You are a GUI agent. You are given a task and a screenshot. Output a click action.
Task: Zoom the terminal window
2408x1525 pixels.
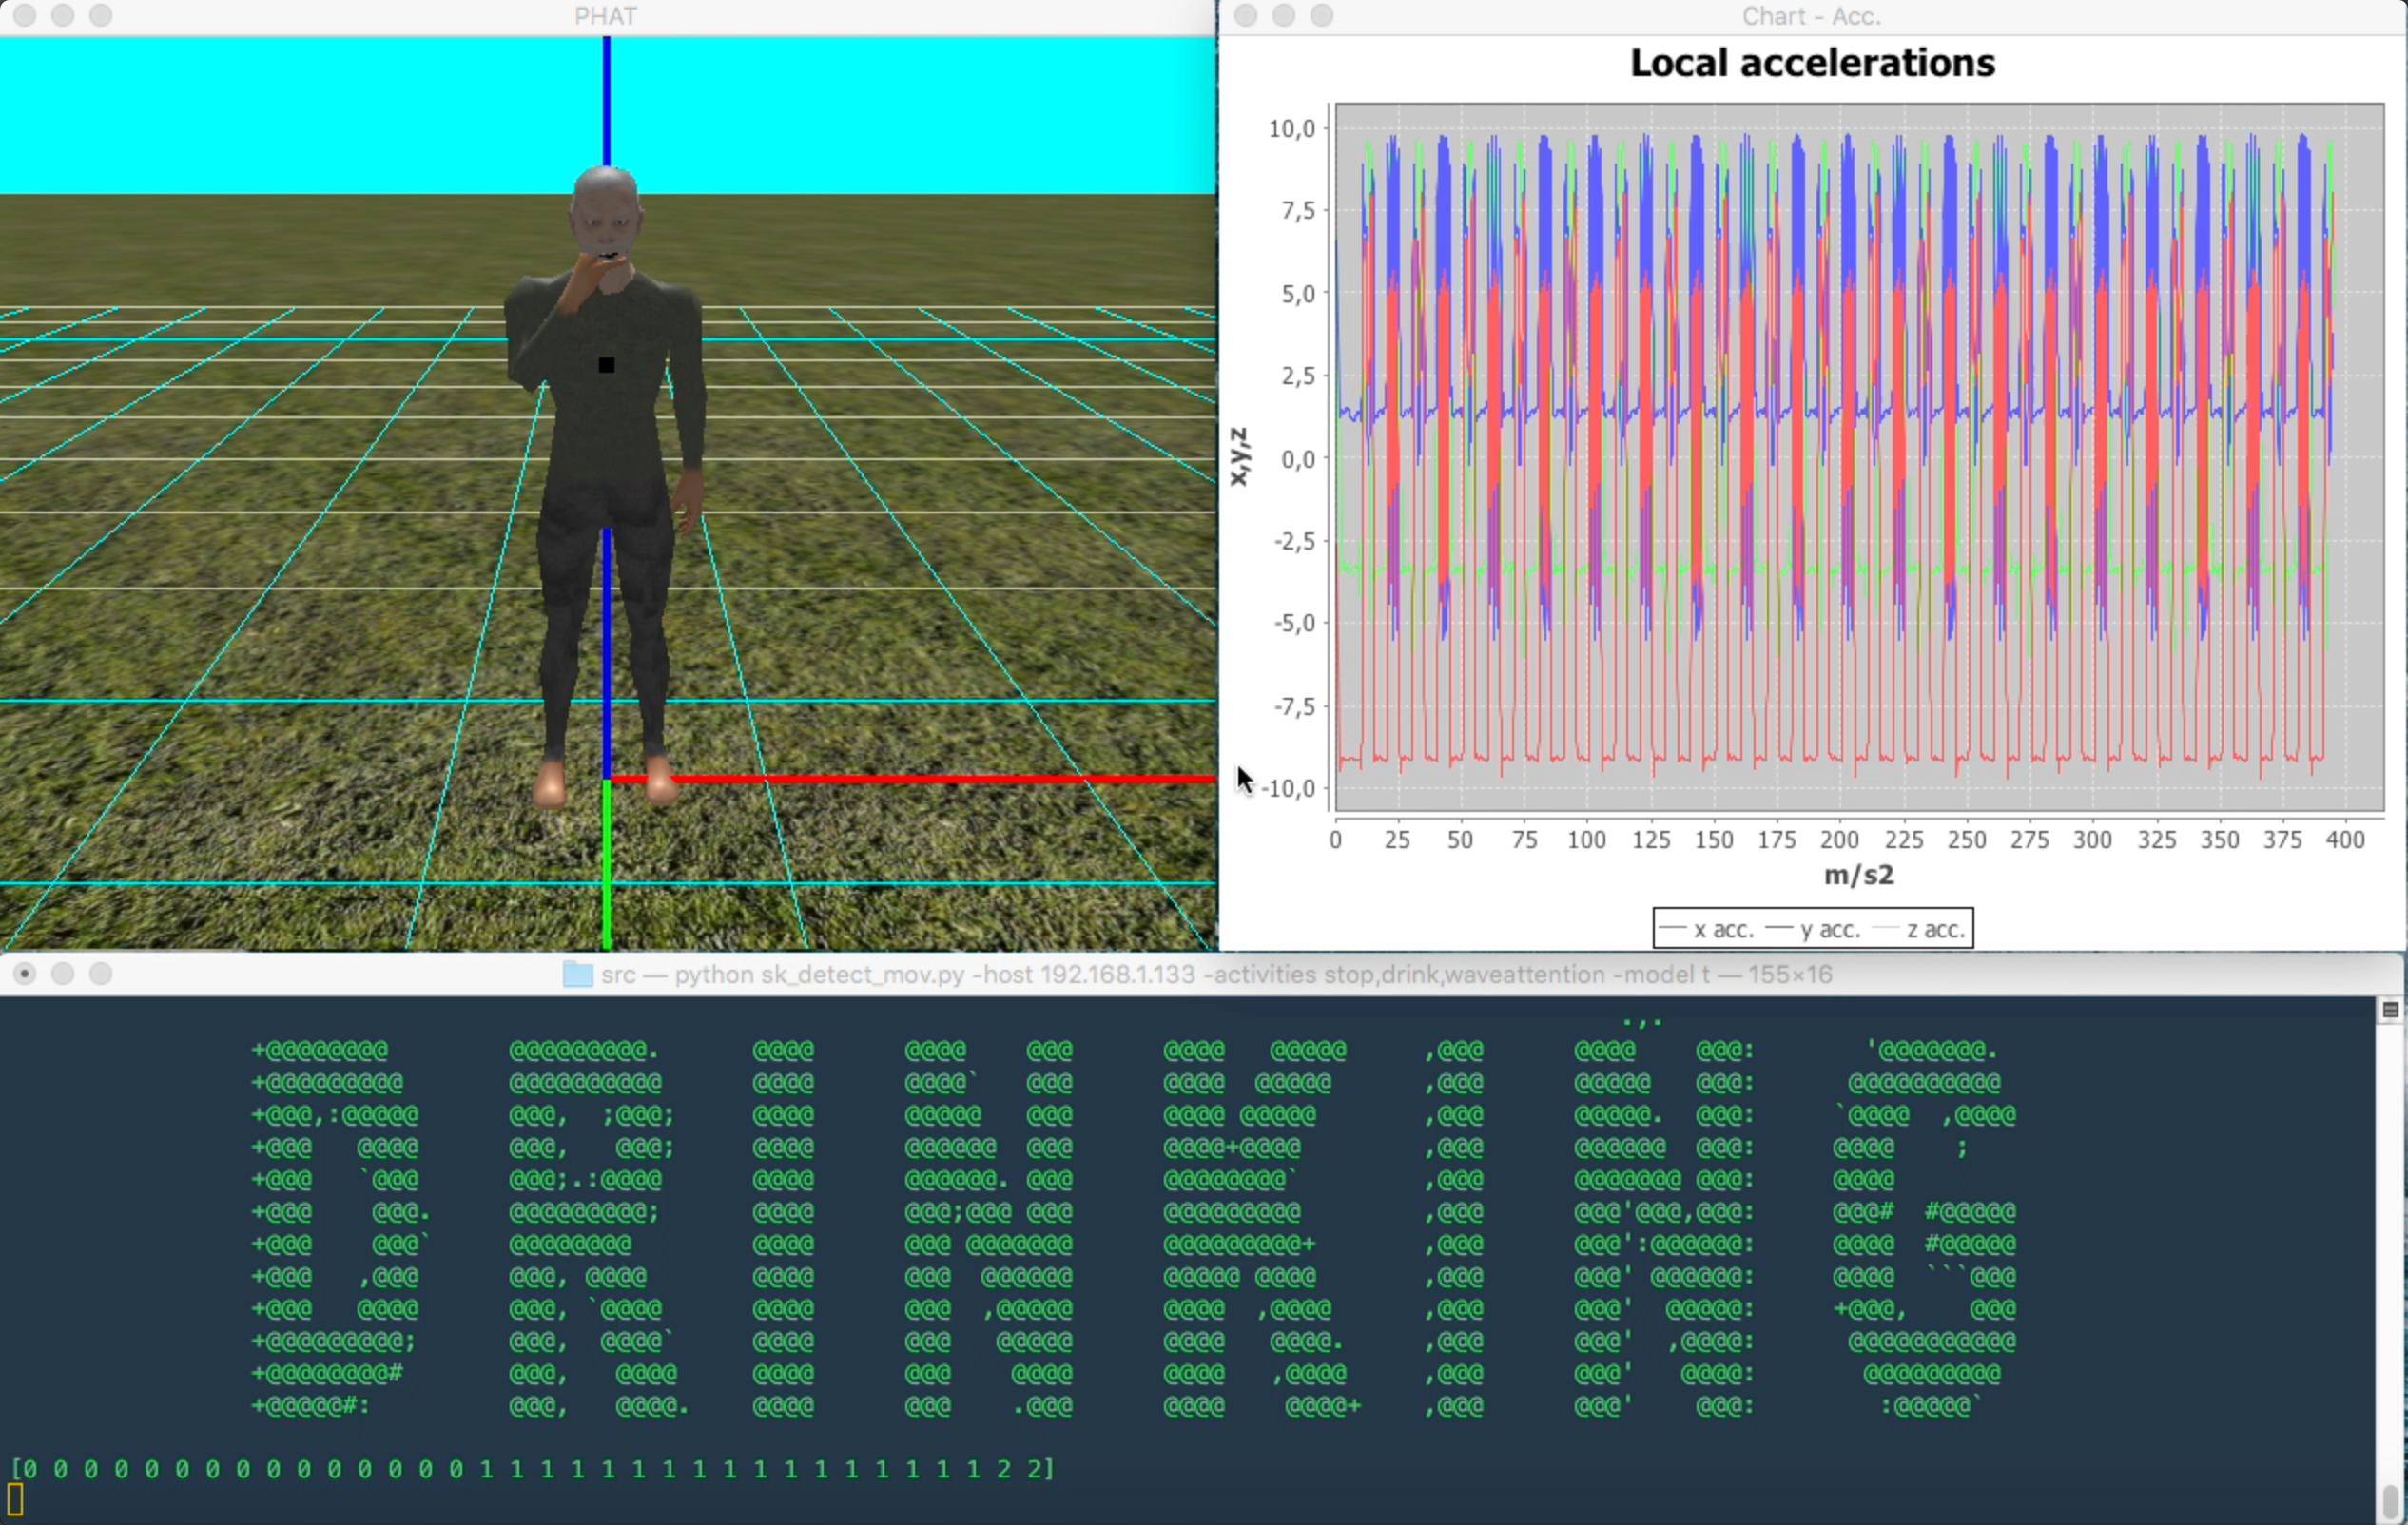[100, 973]
